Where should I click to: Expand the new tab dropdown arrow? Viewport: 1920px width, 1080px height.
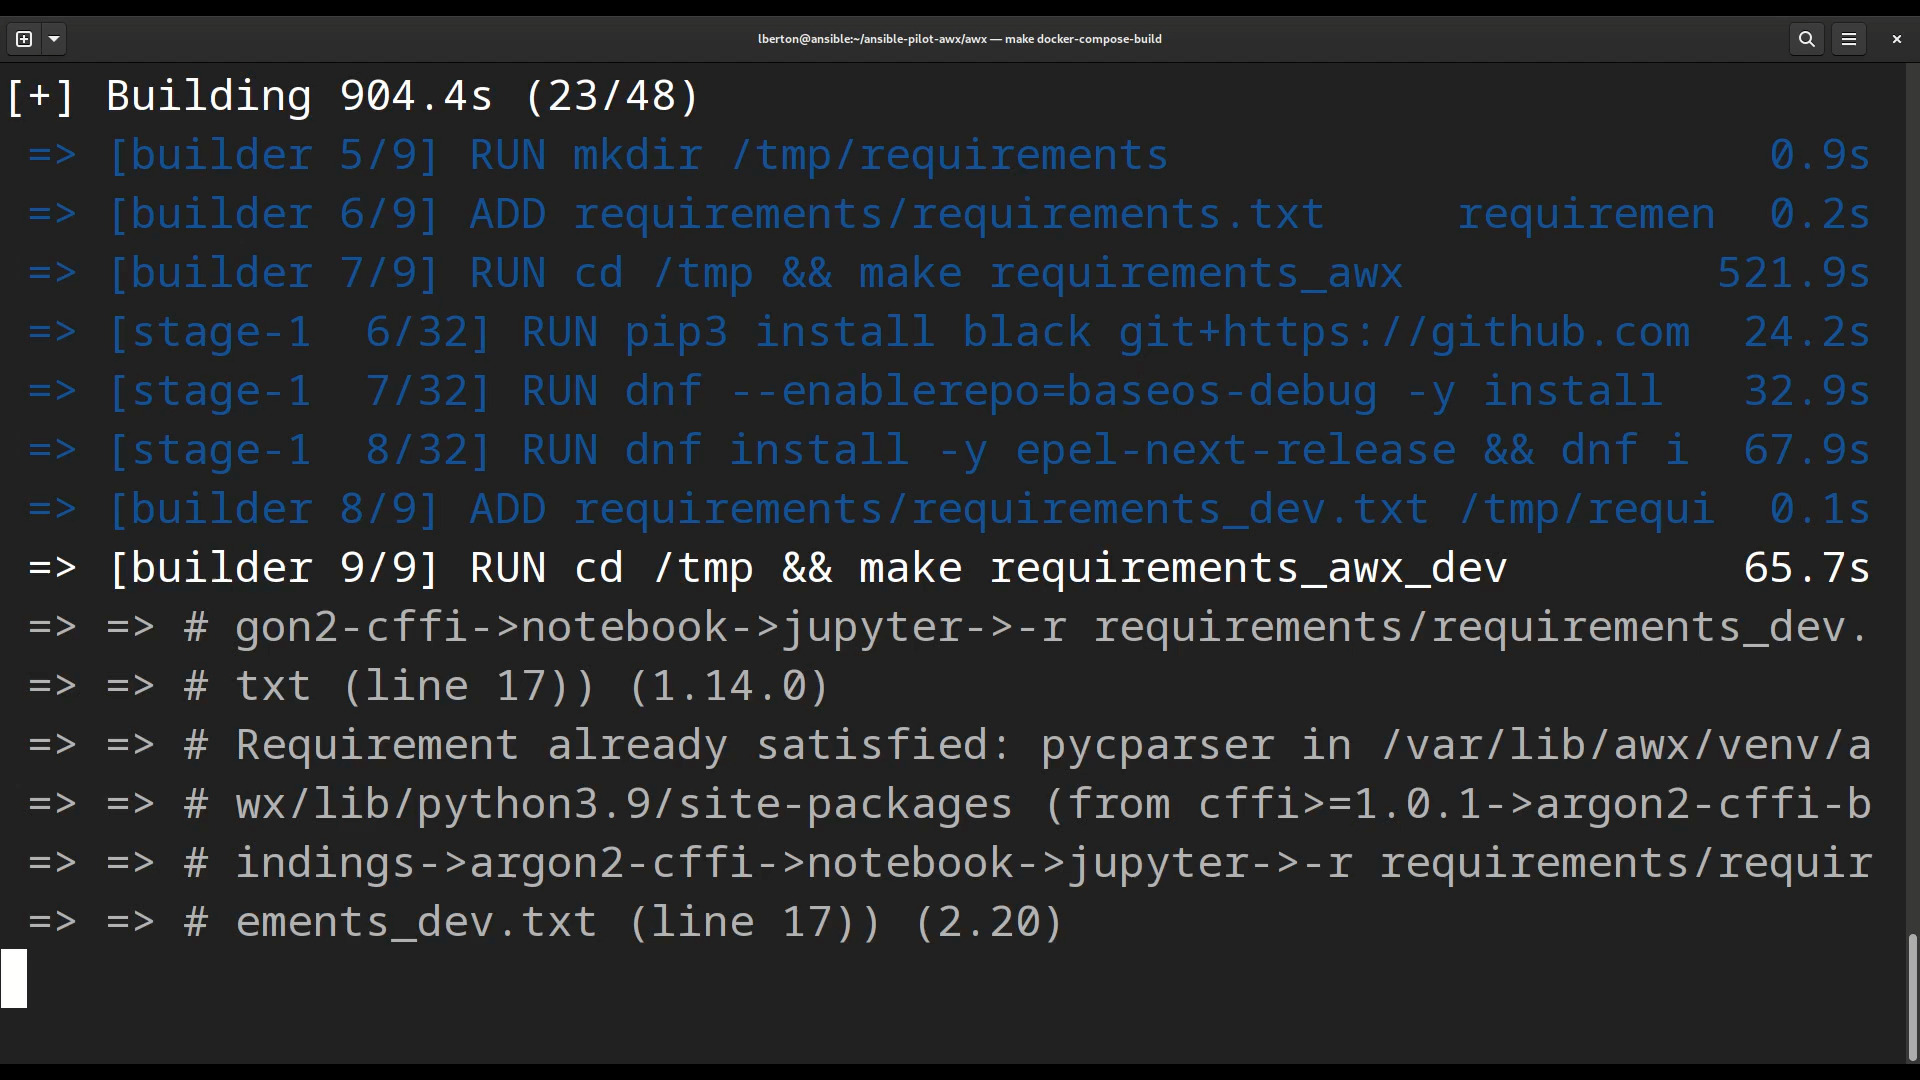click(x=54, y=39)
